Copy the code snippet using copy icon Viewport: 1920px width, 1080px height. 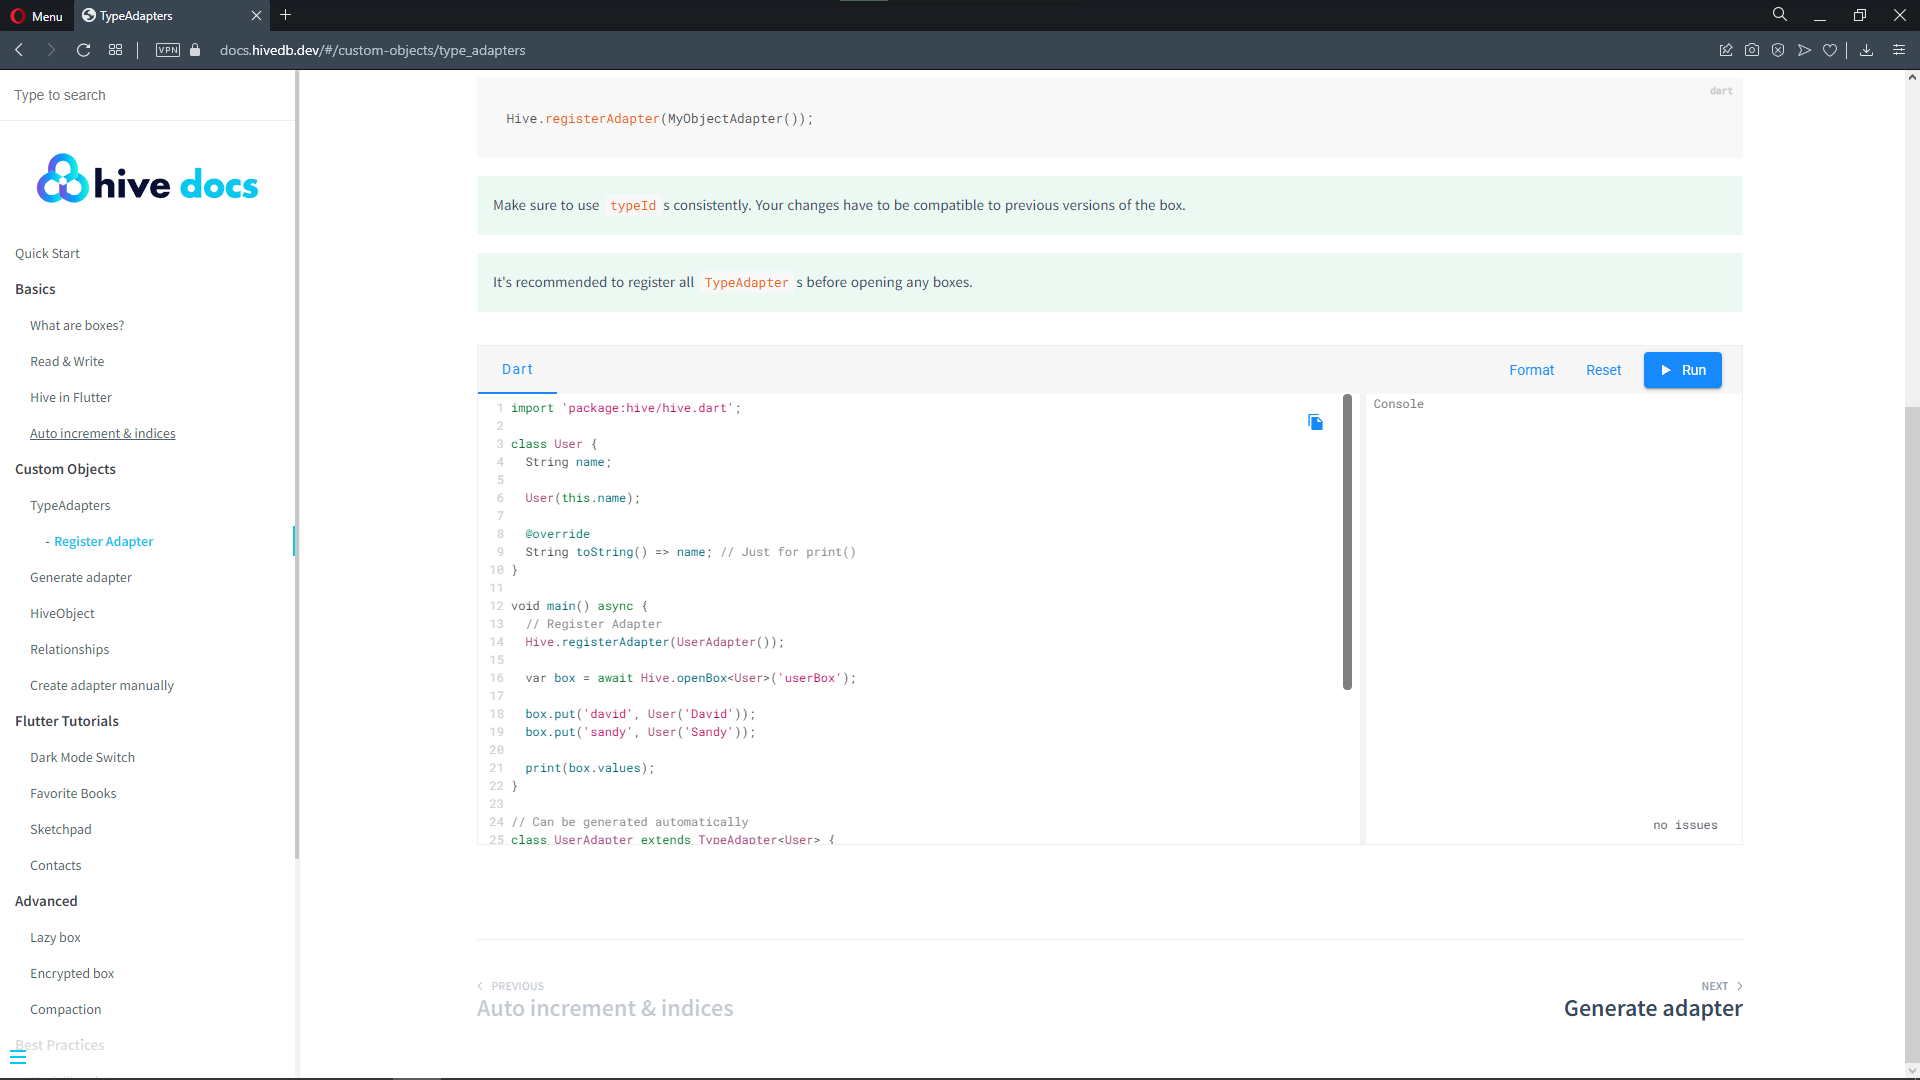coord(1315,422)
